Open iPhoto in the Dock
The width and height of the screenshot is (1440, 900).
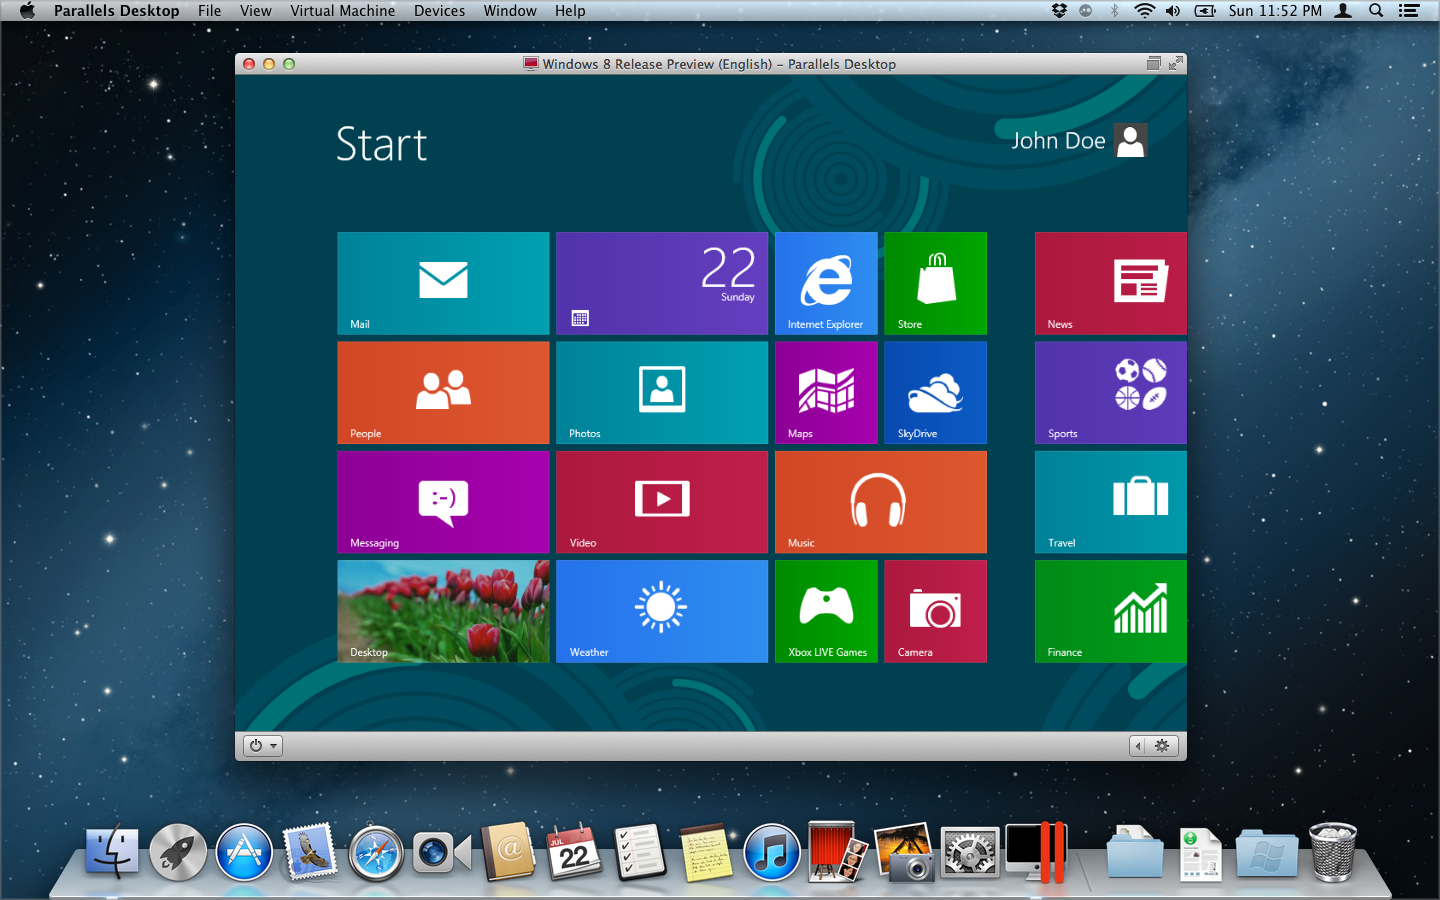(x=904, y=853)
